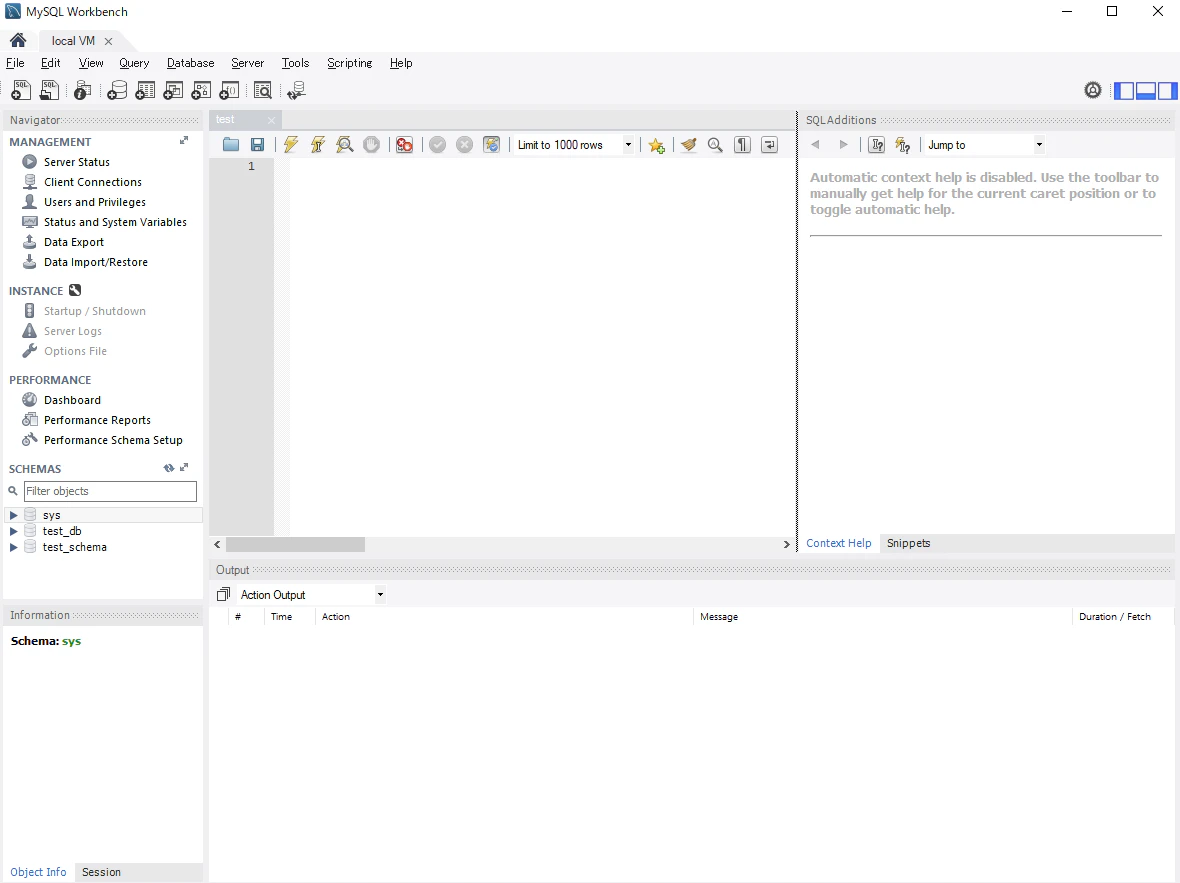Create a new stored procedure icon

tap(201, 90)
